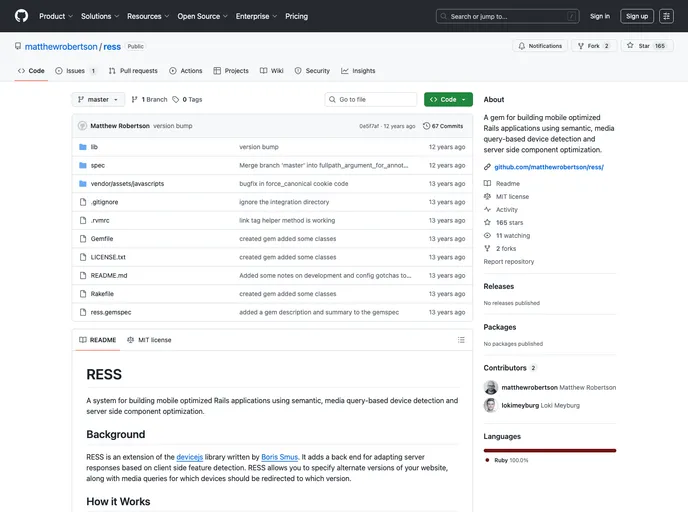
Task: Click the notifications bell icon
Action: [x=521, y=46]
